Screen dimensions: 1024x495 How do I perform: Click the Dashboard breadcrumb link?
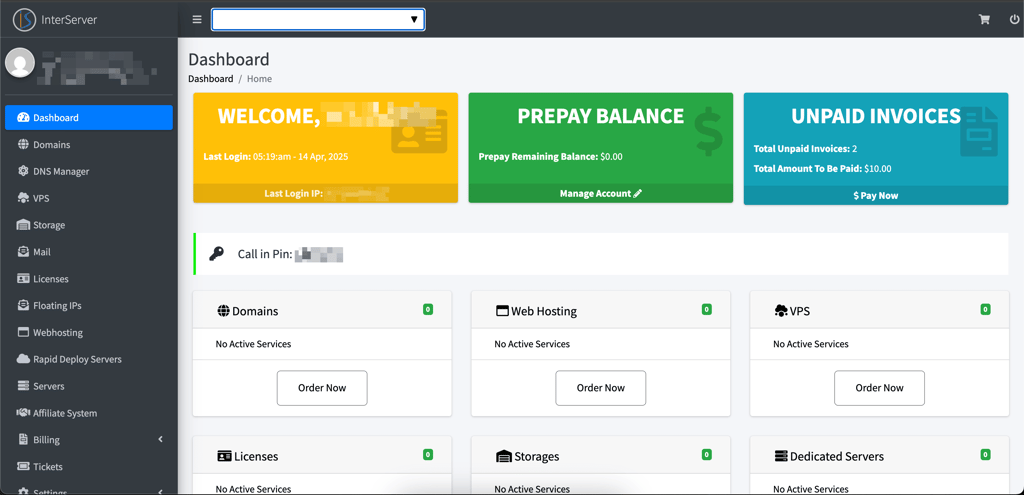(210, 78)
